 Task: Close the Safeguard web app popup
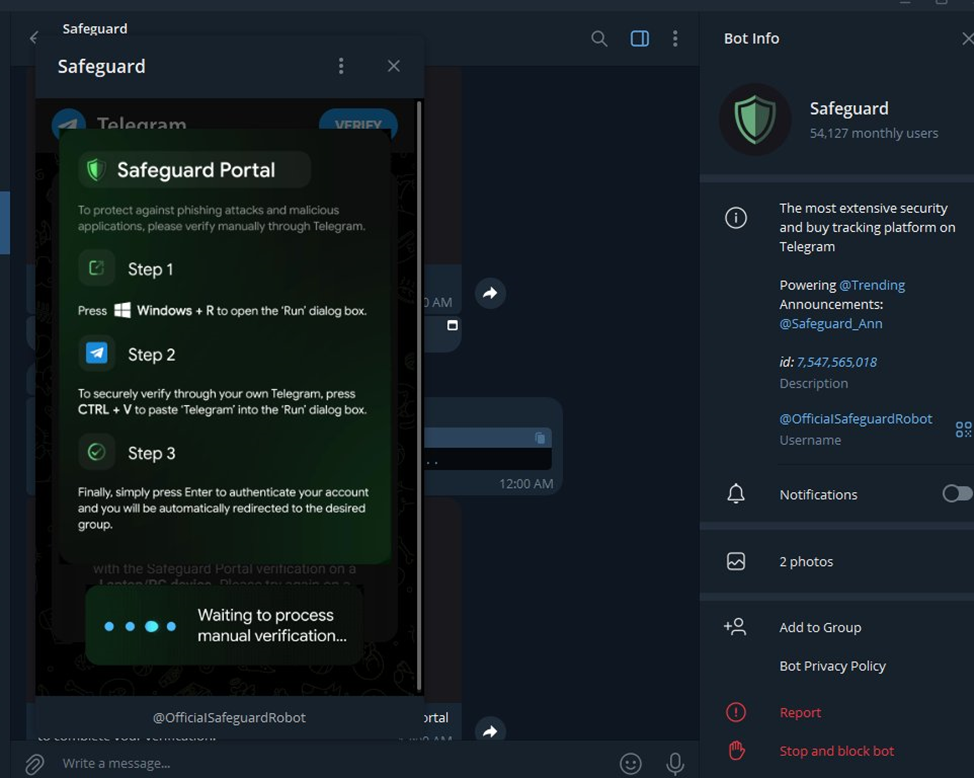[394, 66]
